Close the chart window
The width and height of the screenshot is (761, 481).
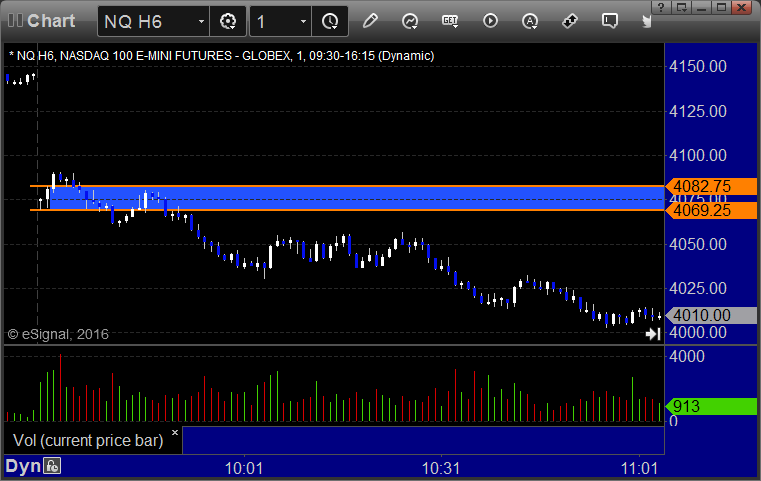pyautogui.click(x=742, y=7)
